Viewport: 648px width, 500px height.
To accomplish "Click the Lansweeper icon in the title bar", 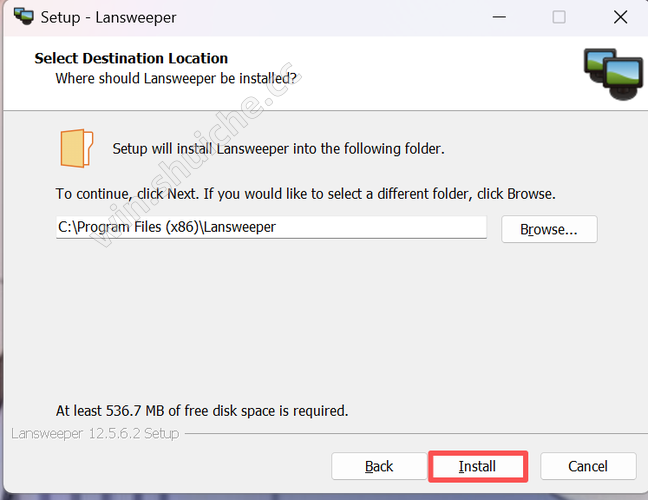I will [x=23, y=17].
